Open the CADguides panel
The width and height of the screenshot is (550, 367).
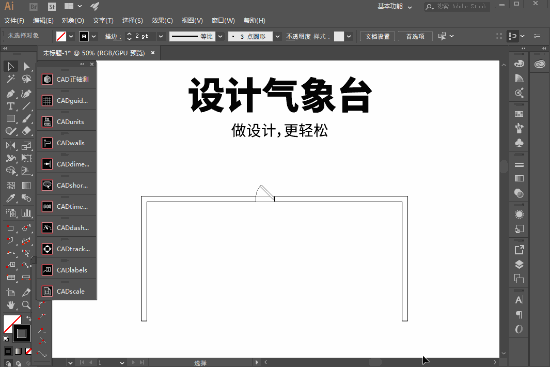coord(67,101)
